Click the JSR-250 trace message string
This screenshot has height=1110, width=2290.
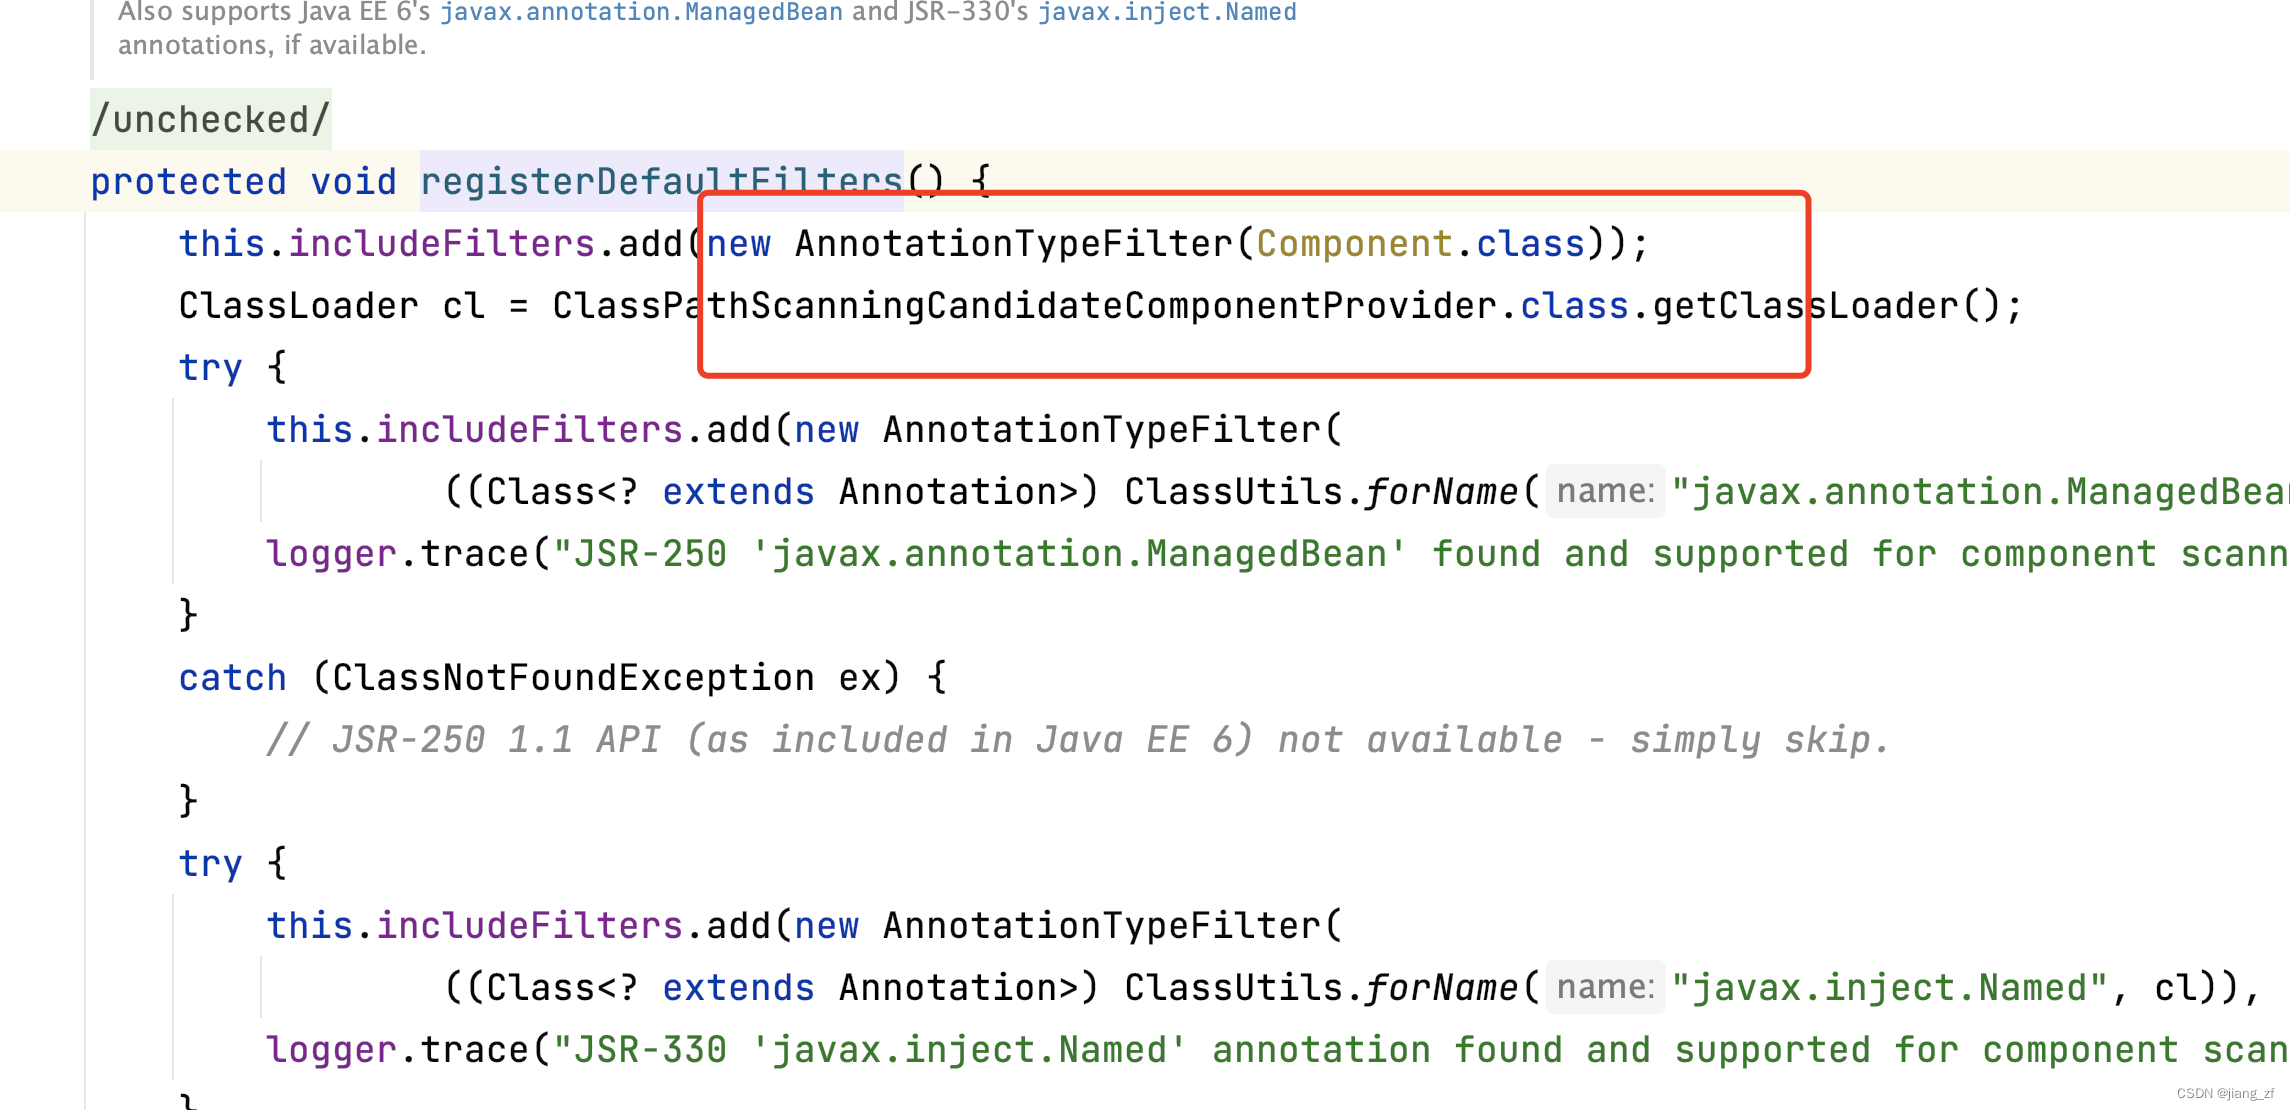pos(1421,554)
